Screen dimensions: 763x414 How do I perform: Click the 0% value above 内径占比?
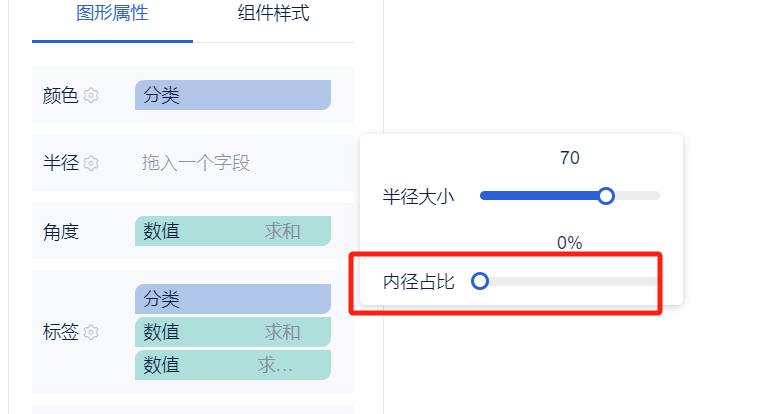pos(570,243)
